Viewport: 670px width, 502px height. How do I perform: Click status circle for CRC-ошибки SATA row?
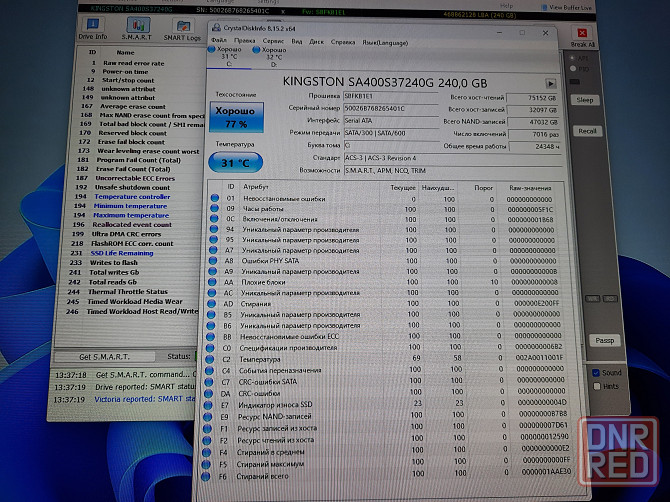[209, 382]
